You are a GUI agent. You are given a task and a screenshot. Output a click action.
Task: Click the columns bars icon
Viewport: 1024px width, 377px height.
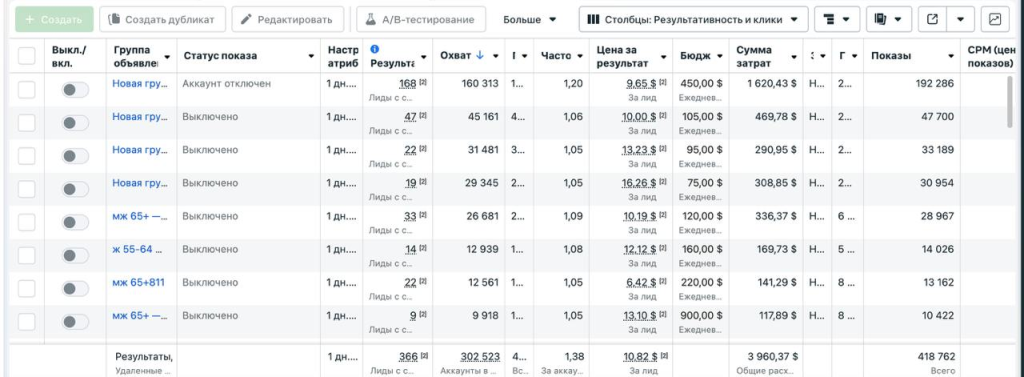click(593, 20)
